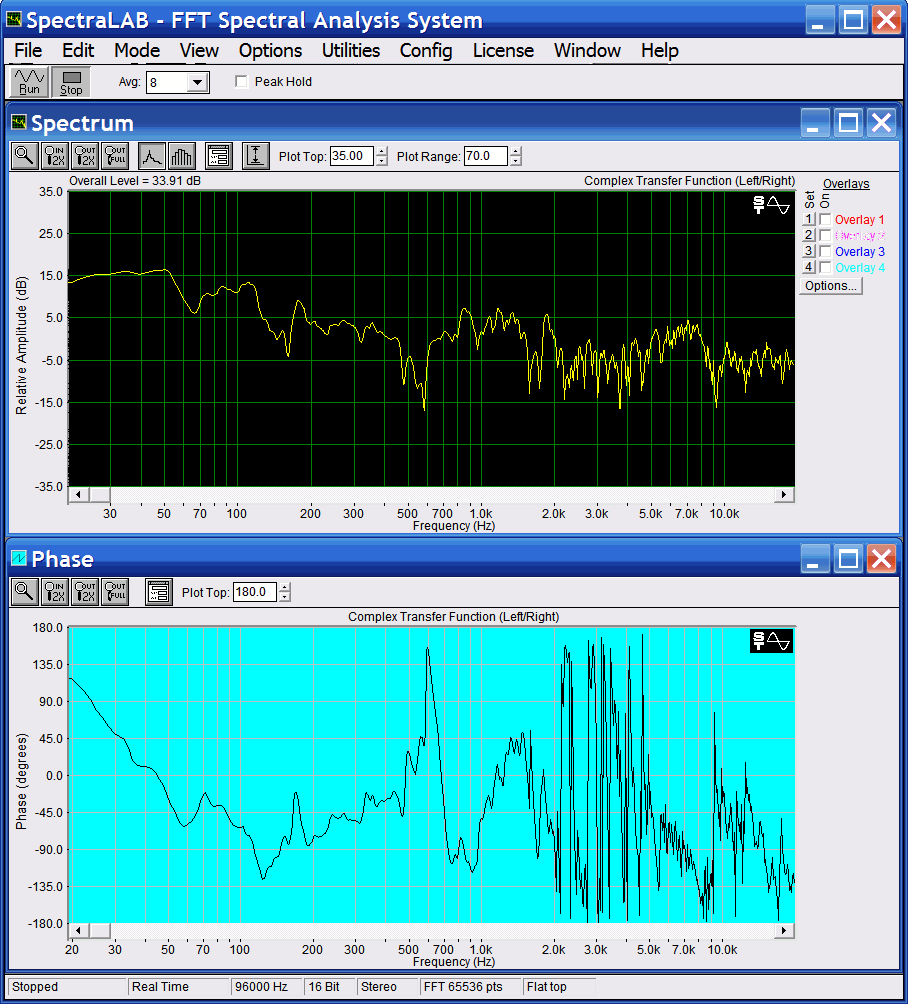The height and width of the screenshot is (1004, 908).
Task: Open the Phase window options dialog icon
Action: tap(158, 591)
